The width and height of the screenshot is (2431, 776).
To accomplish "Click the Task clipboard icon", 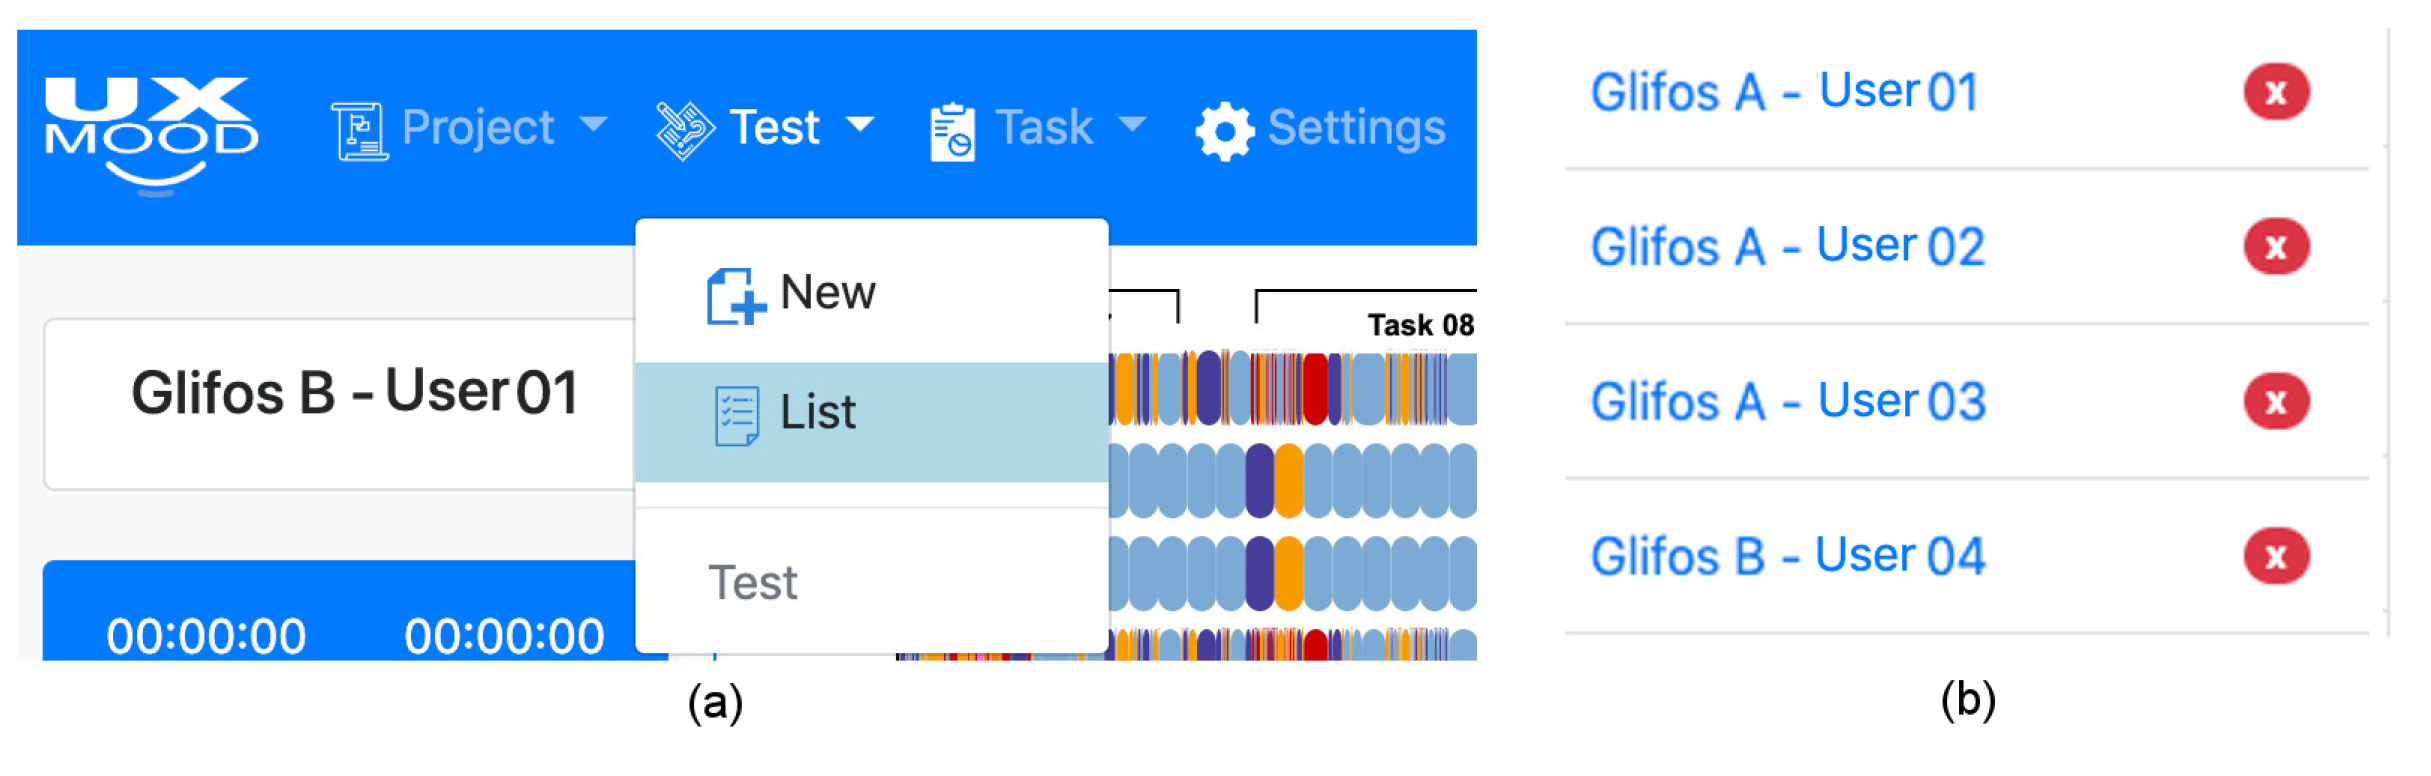I will click(x=952, y=132).
